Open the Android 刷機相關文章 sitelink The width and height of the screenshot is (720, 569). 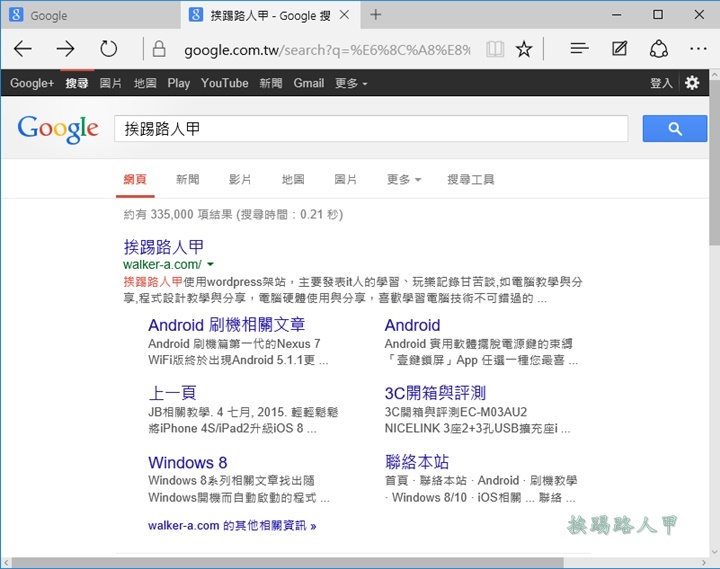(x=226, y=325)
